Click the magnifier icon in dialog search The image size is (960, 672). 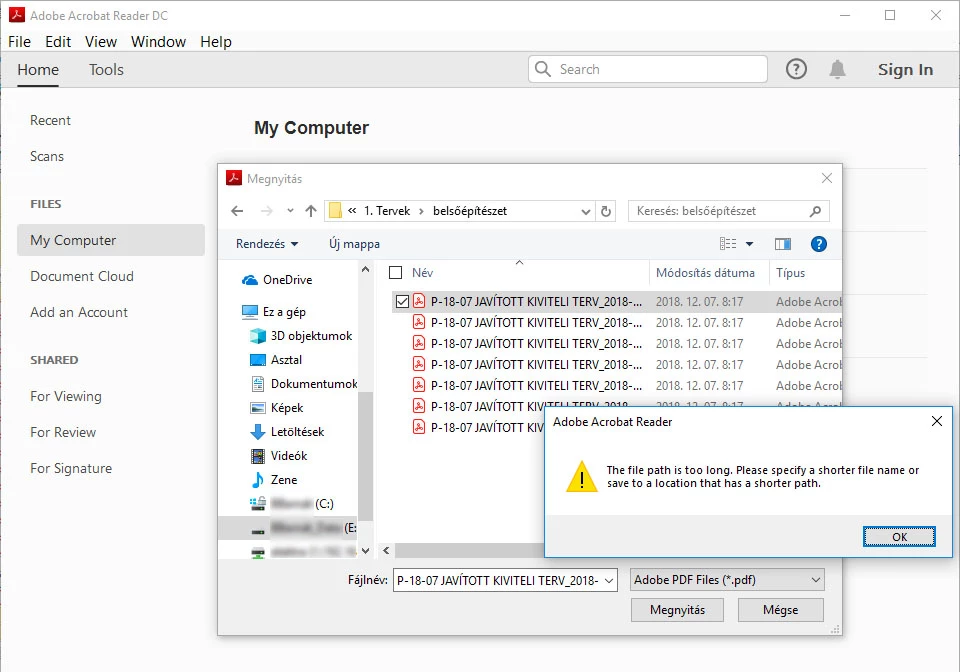(815, 211)
